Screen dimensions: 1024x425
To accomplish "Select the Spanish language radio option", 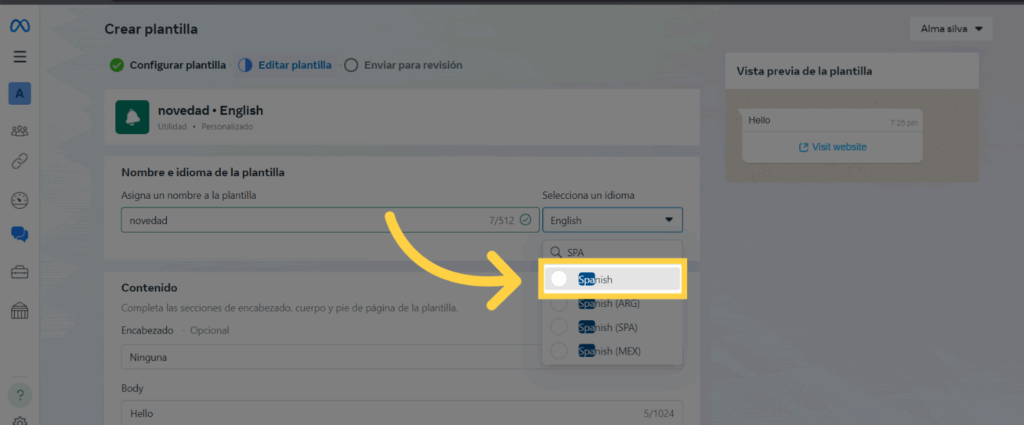I will coord(559,280).
